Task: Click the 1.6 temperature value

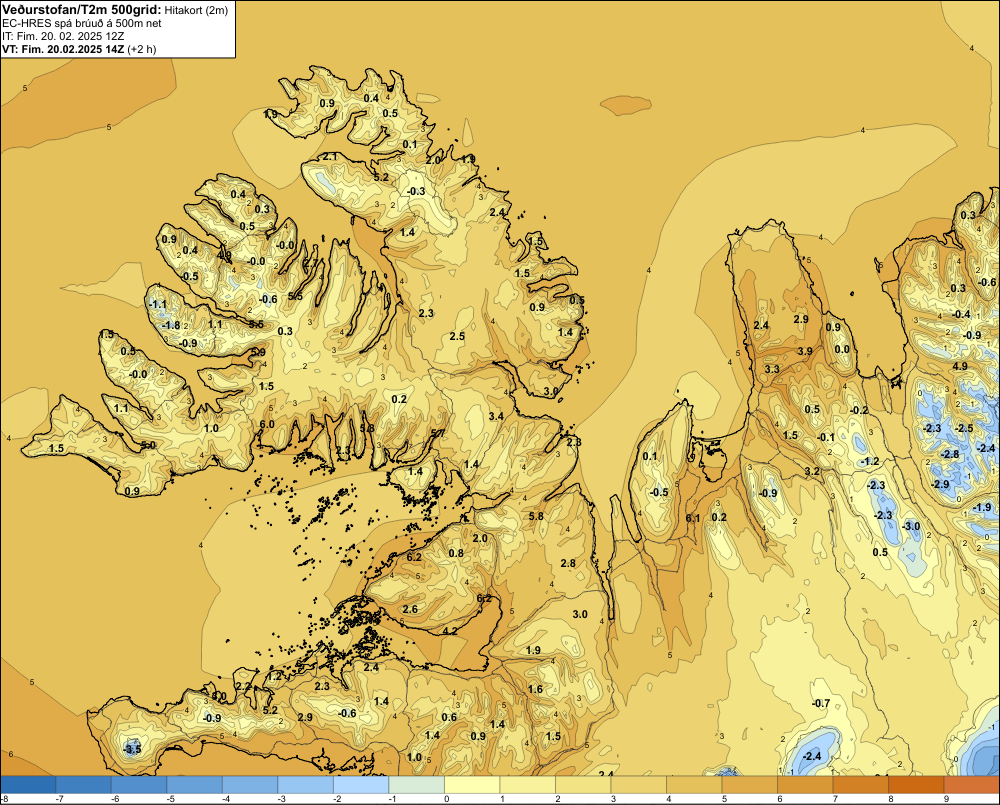Action: 535,689
